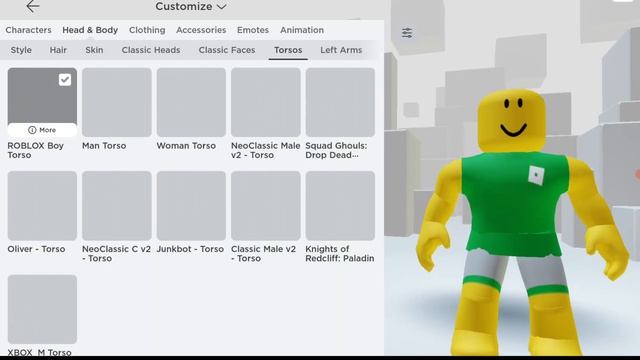The height and width of the screenshot is (360, 640).
Task: Open the Accessories tab
Action: pyautogui.click(x=201, y=30)
